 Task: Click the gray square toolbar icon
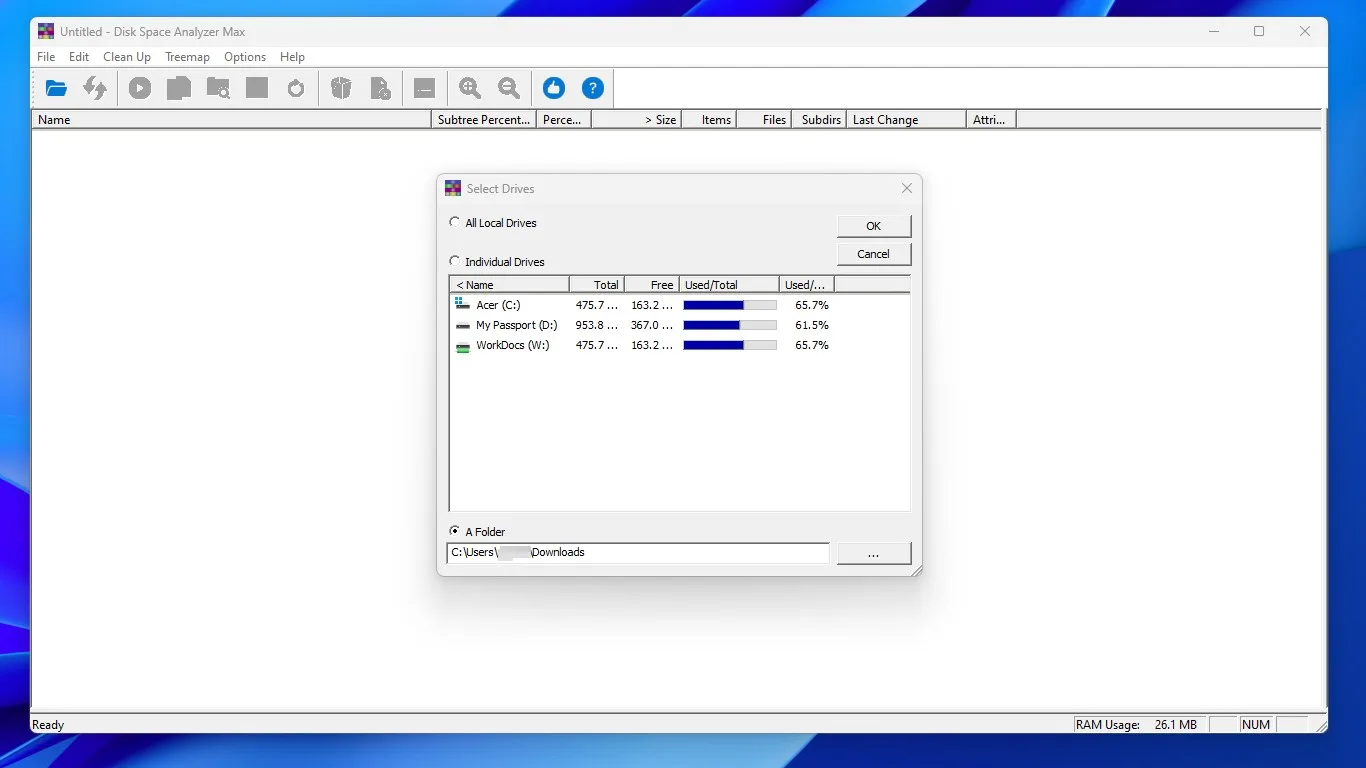(257, 88)
